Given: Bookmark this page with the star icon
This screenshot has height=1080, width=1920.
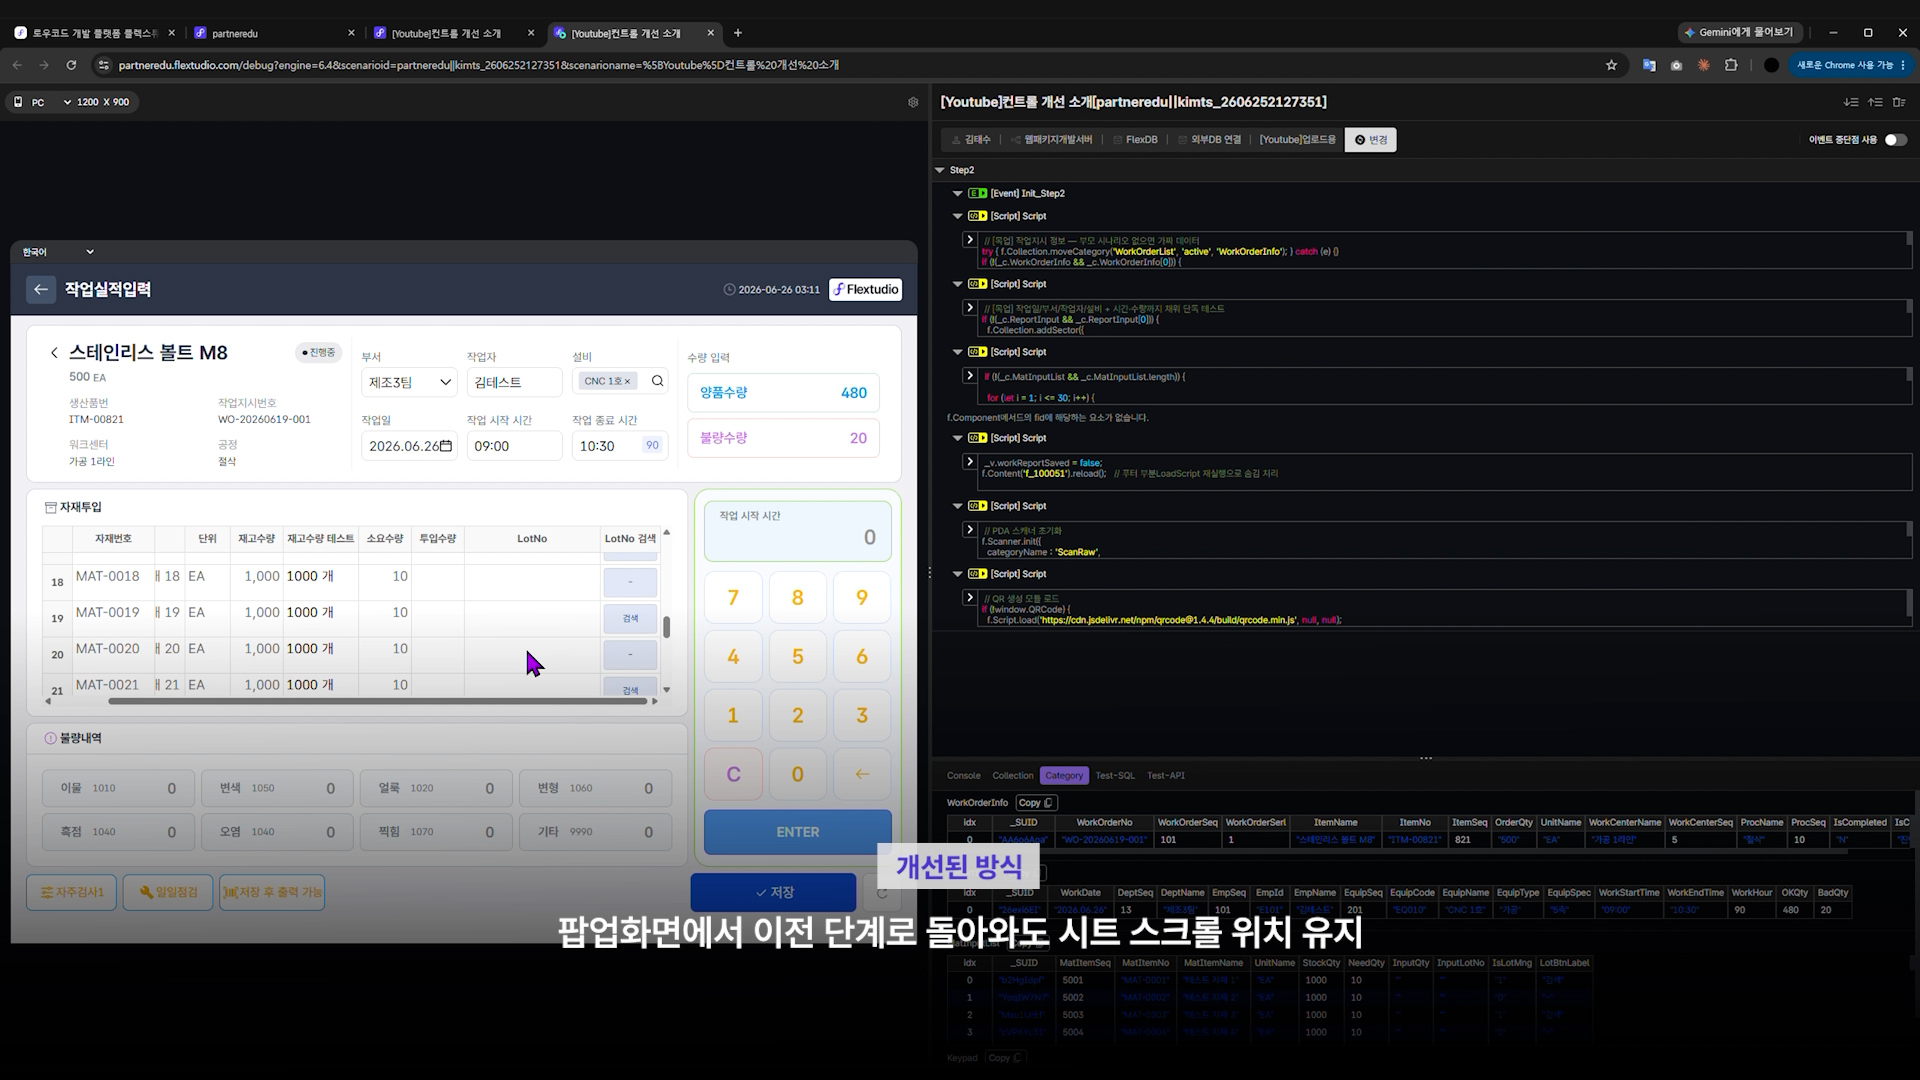Looking at the screenshot, I should point(1611,65).
